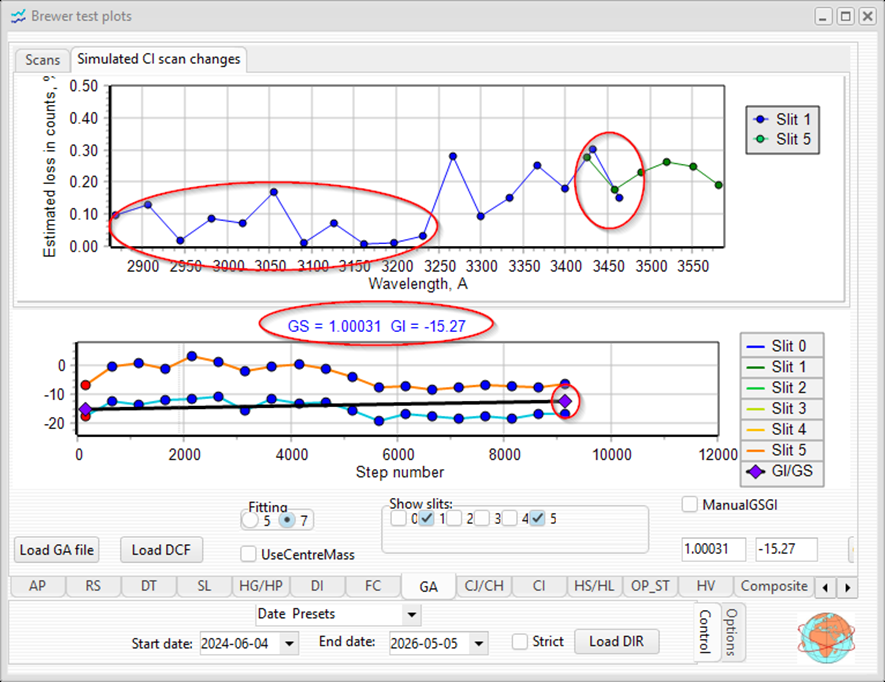Image resolution: width=885 pixels, height=682 pixels.
Task: Open the HS/HL tab
Action: 594,586
